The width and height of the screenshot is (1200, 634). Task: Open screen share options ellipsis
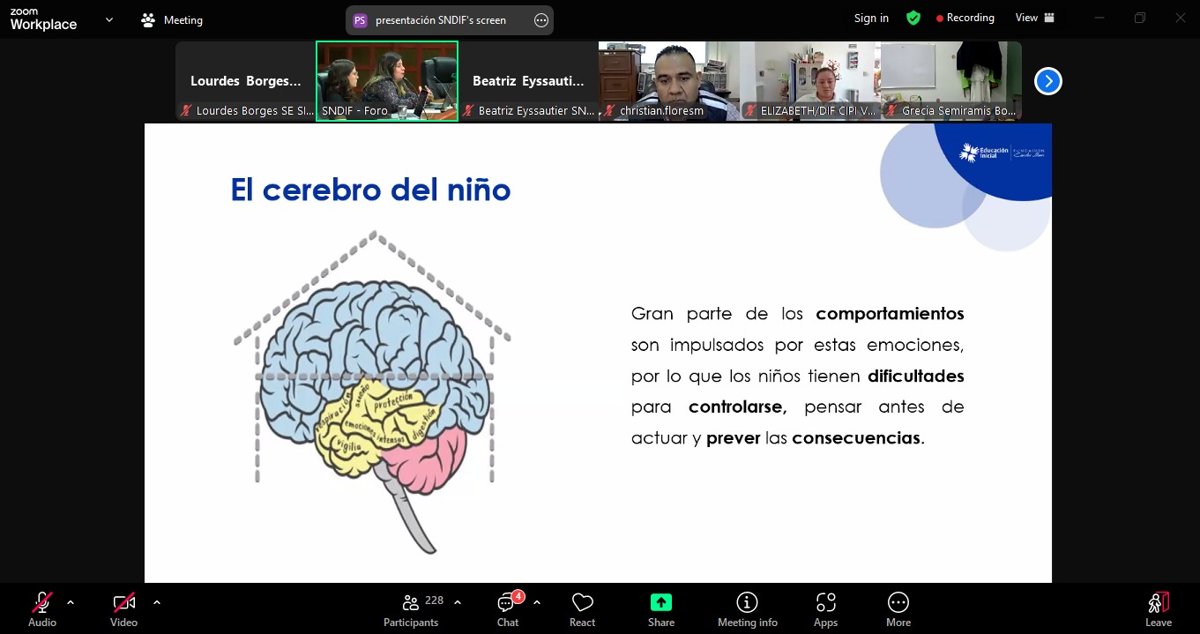pyautogui.click(x=541, y=20)
